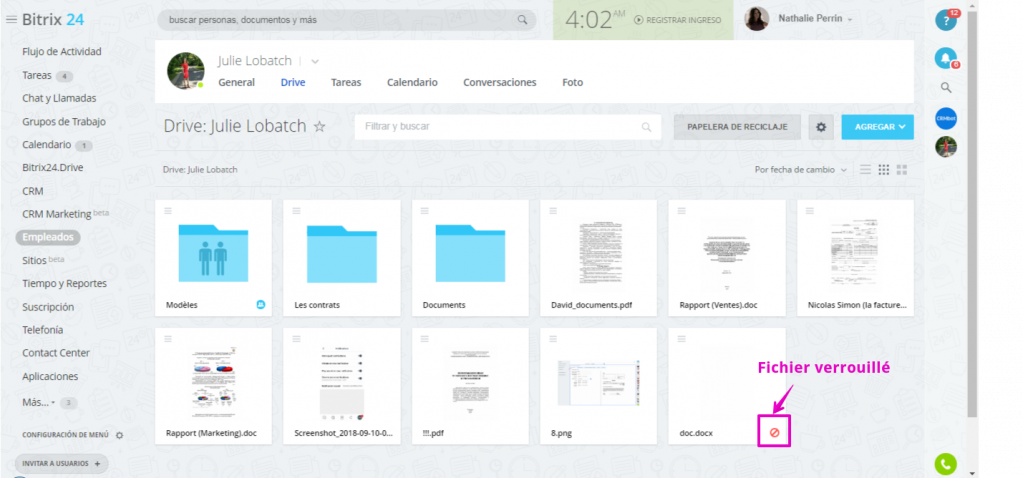Viewport: 1023px width, 478px height.
Task: Open the drive settings gear button
Action: pos(821,127)
